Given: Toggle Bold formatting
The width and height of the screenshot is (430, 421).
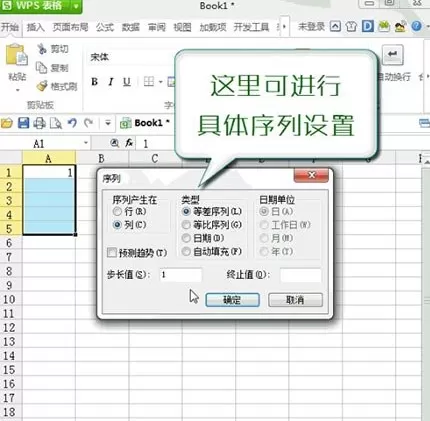Looking at the screenshot, I should click(95, 81).
